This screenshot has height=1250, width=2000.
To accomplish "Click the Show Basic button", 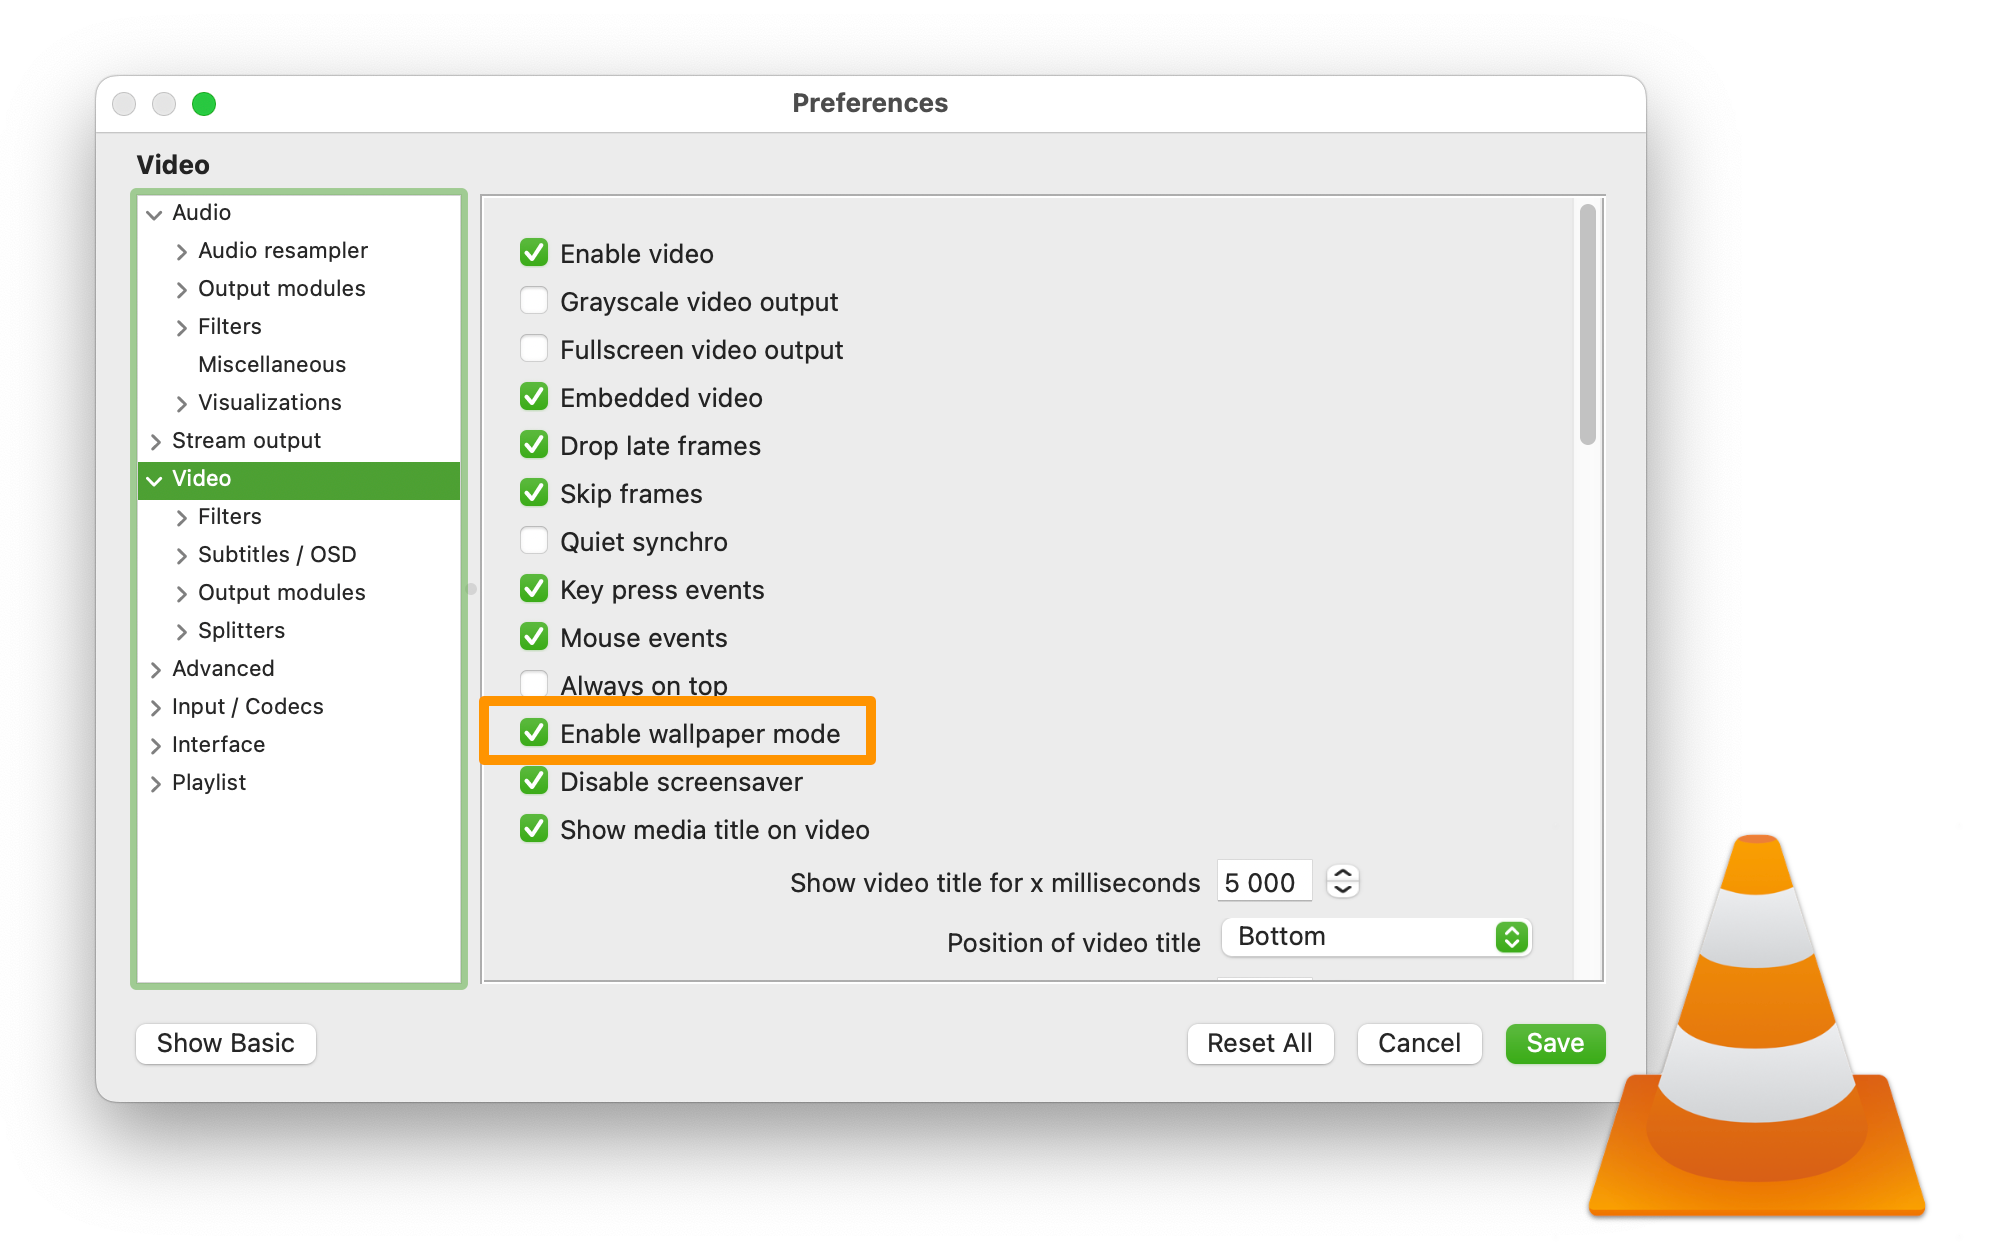I will click(226, 1043).
